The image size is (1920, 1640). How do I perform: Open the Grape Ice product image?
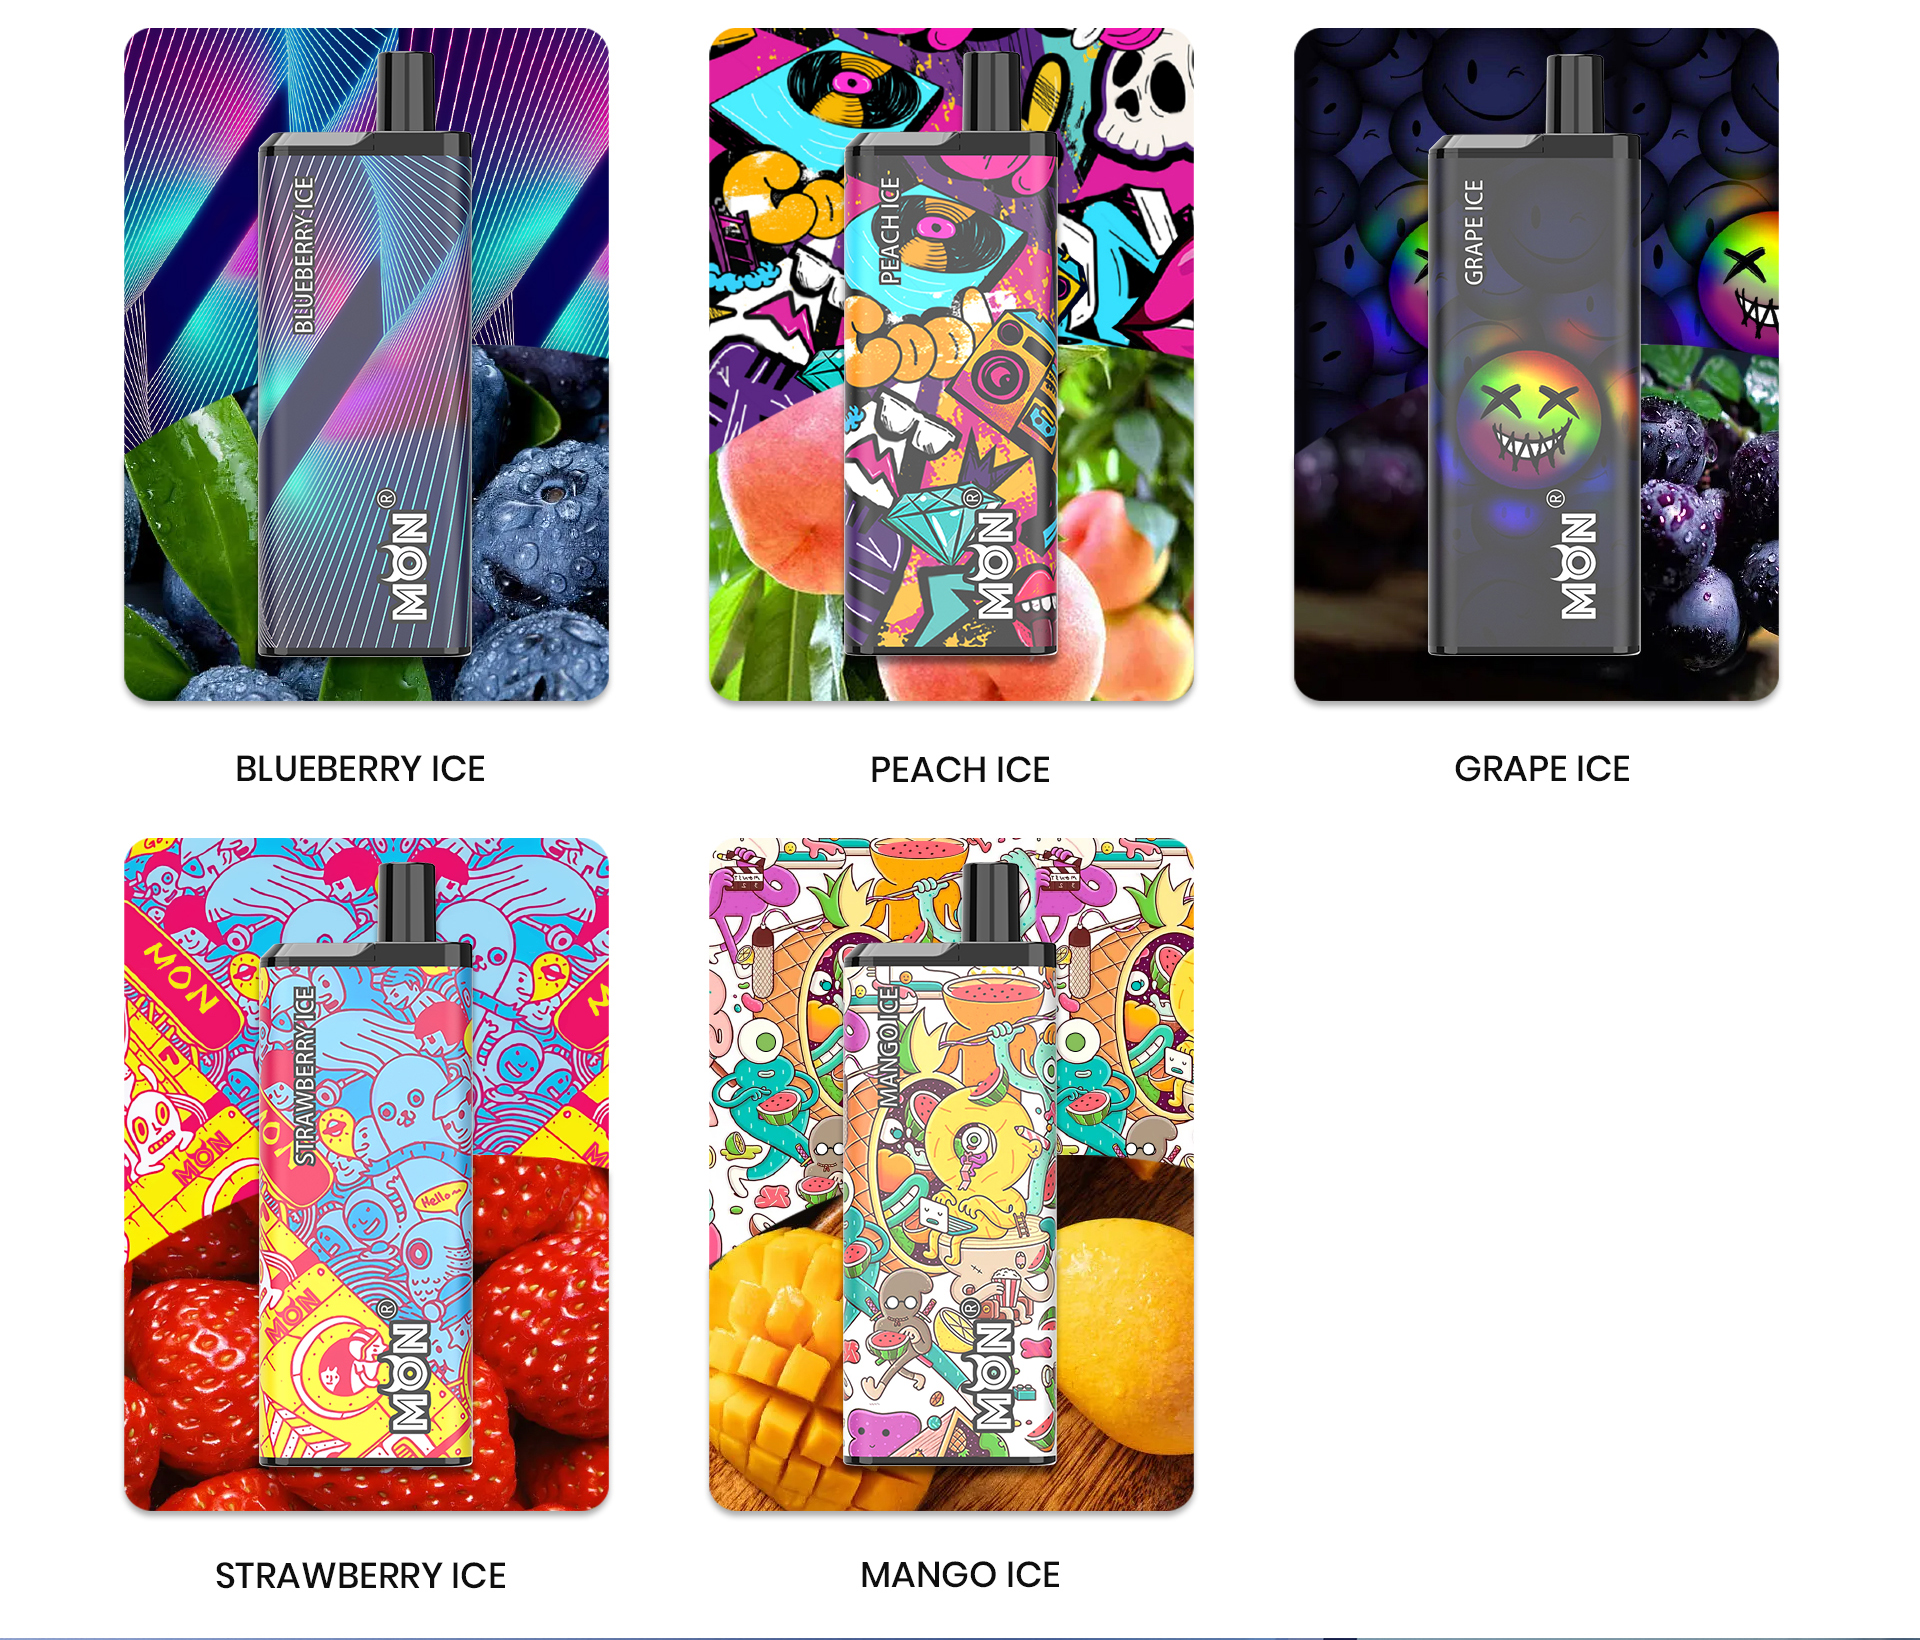1536,364
